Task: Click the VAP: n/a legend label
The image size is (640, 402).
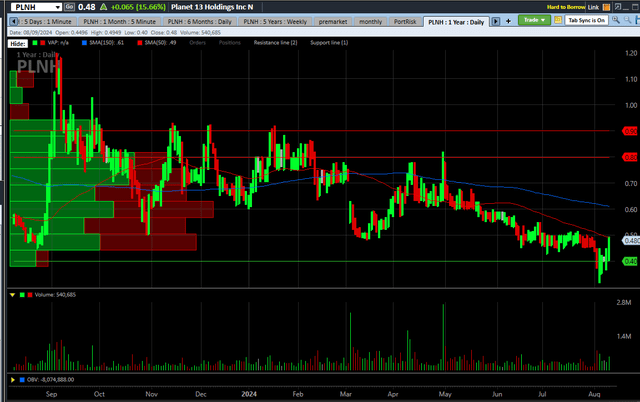Action: coord(58,42)
